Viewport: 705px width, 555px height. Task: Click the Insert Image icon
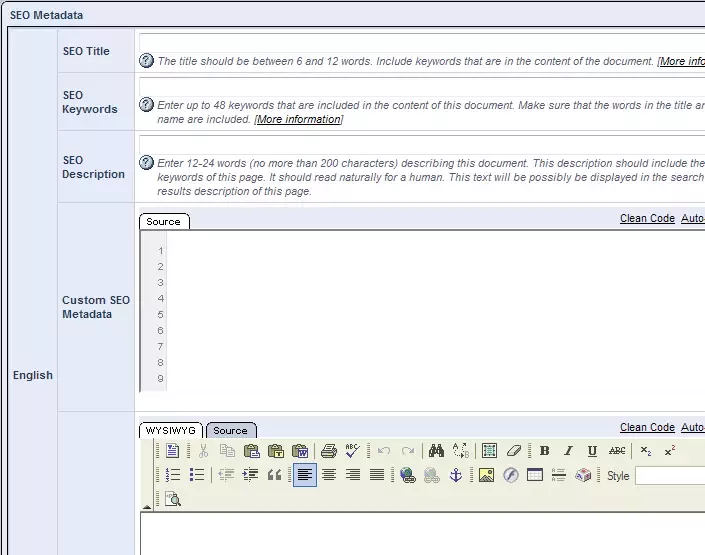[x=486, y=475]
